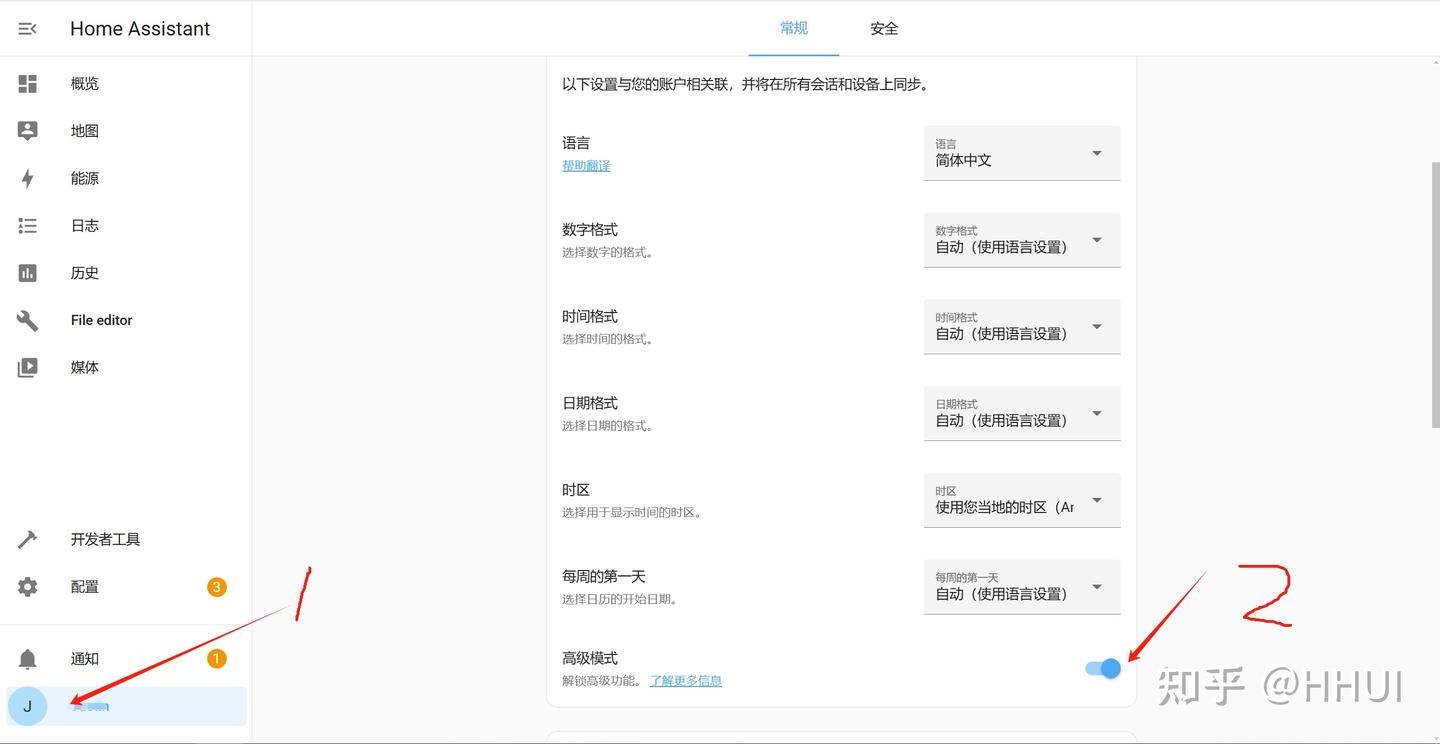View the 通知 notifications
The image size is (1440, 744).
(x=84, y=658)
